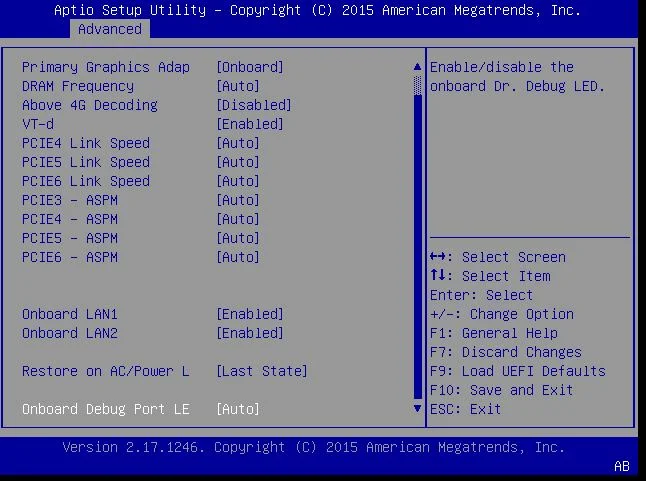Click the left-right arrows Select Screen icon
646x481 pixels.
[438, 257]
